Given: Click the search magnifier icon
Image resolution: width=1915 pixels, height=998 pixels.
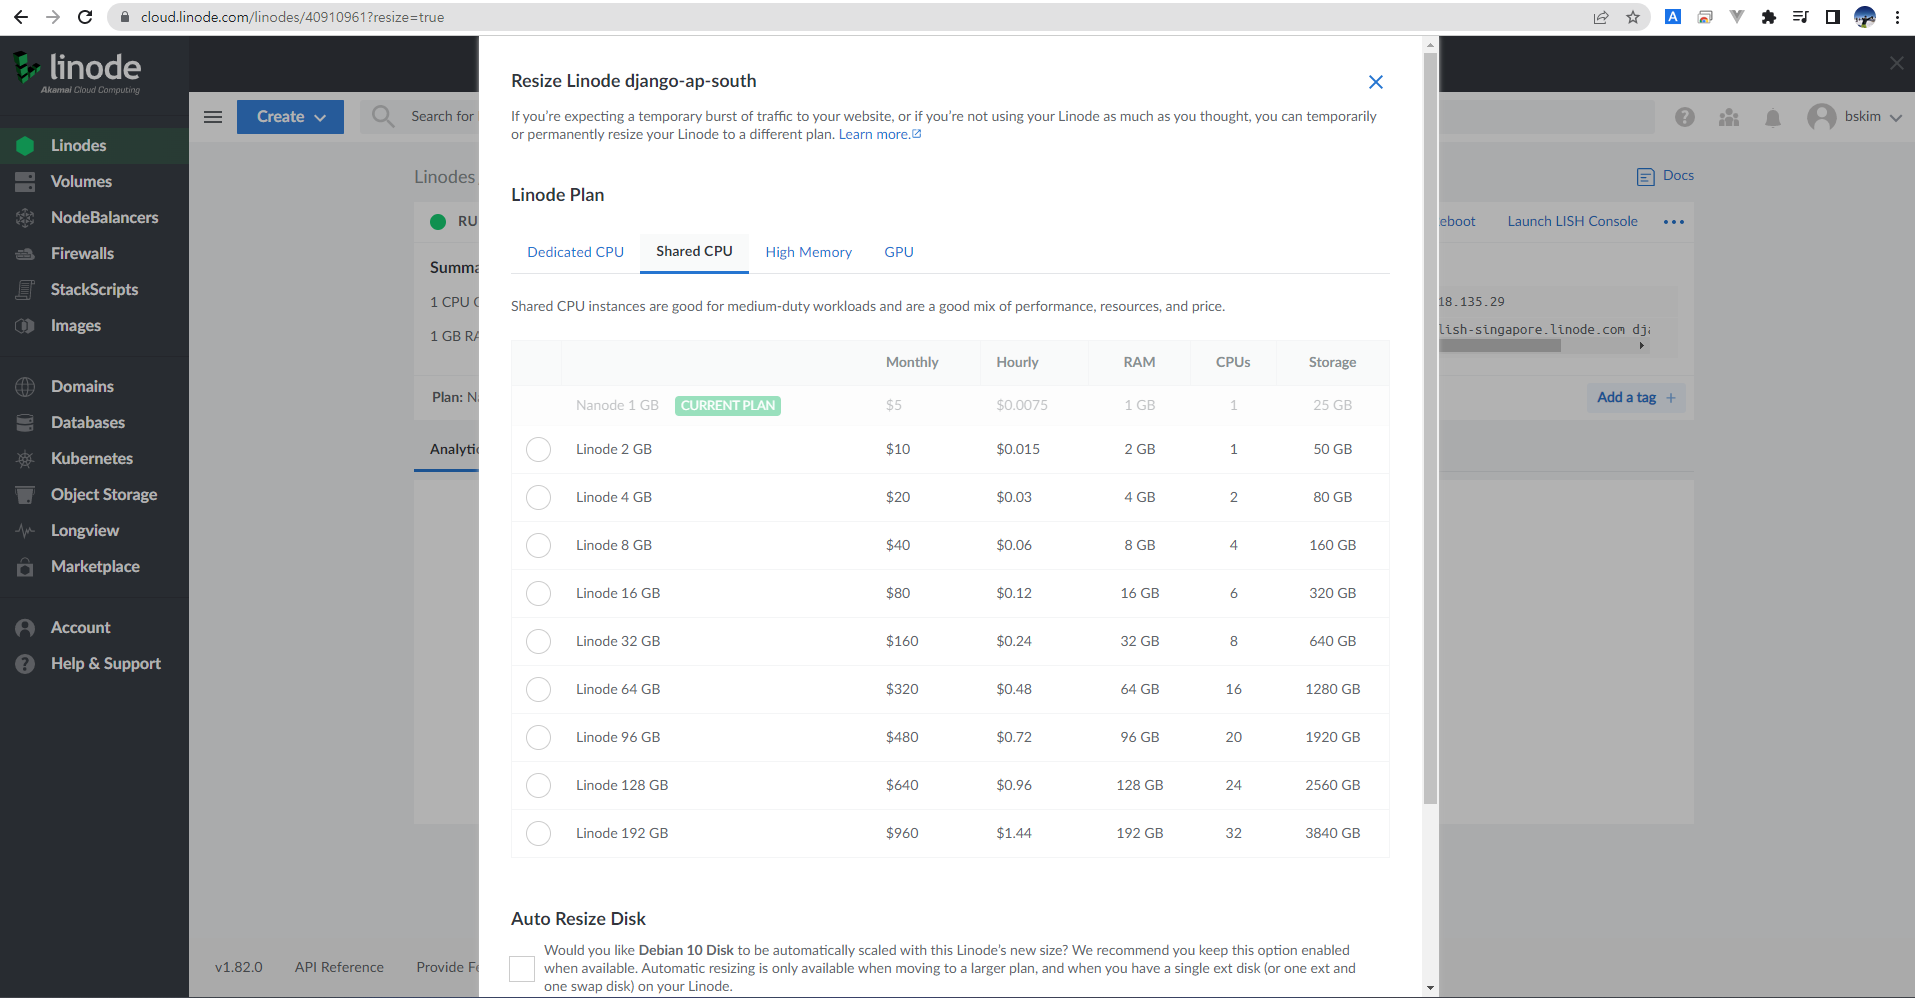Looking at the screenshot, I should point(383,116).
